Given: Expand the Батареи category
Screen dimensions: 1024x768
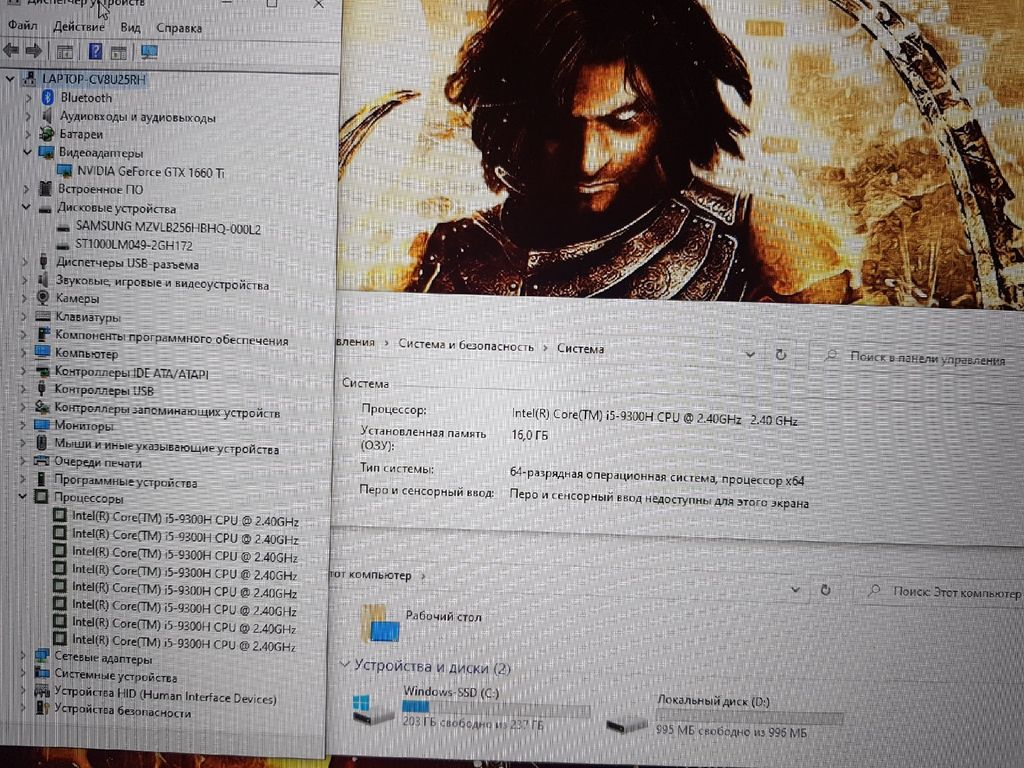Looking at the screenshot, I should click(x=28, y=134).
